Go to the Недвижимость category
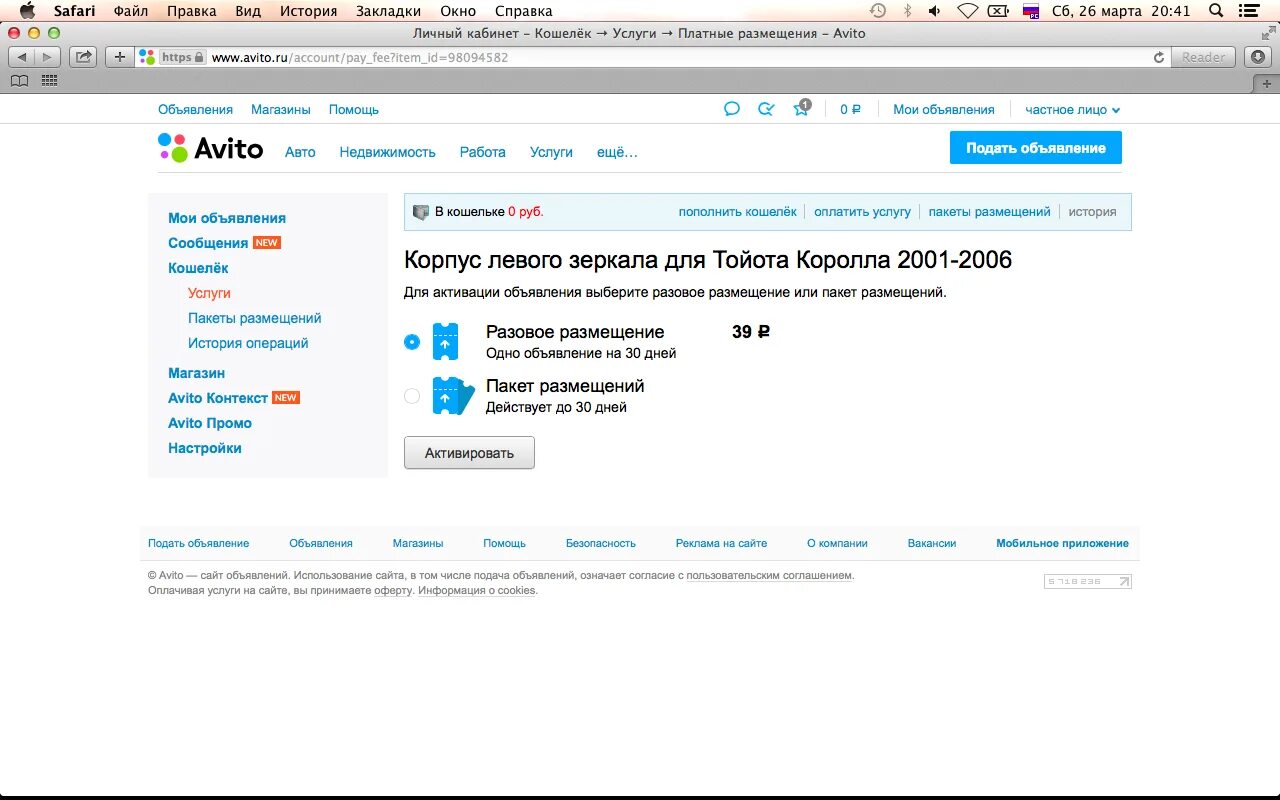Screen dimensions: 1280x800 [x=387, y=152]
